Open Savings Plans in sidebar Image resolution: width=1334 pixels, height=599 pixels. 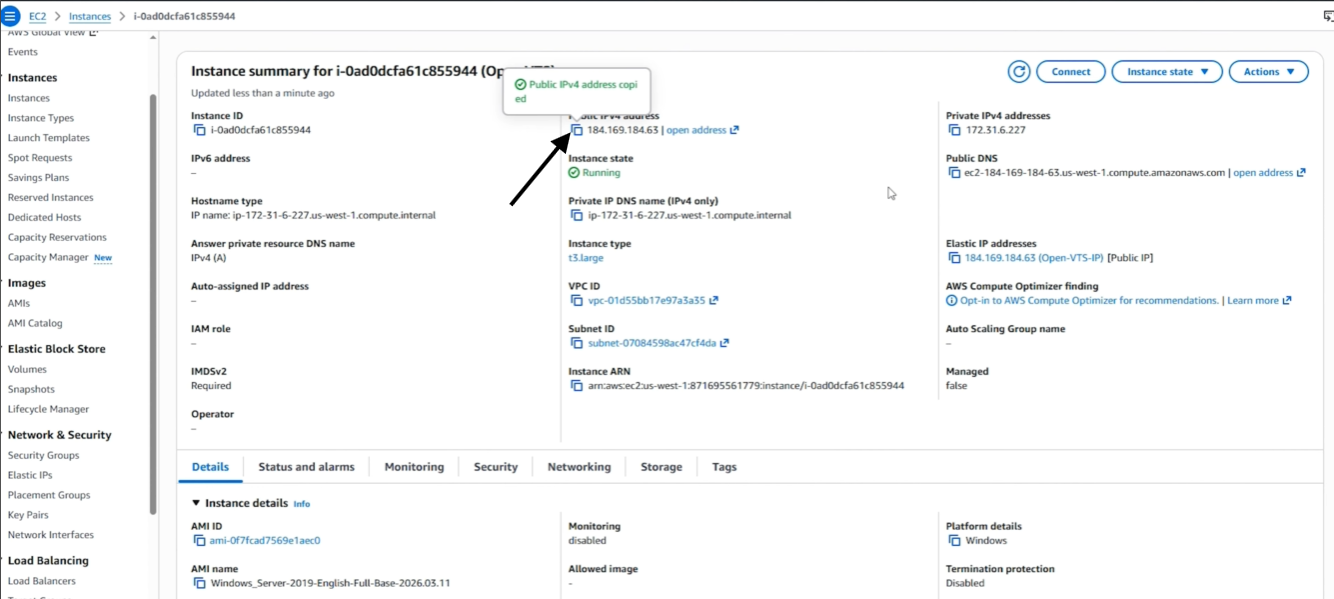click(x=38, y=178)
